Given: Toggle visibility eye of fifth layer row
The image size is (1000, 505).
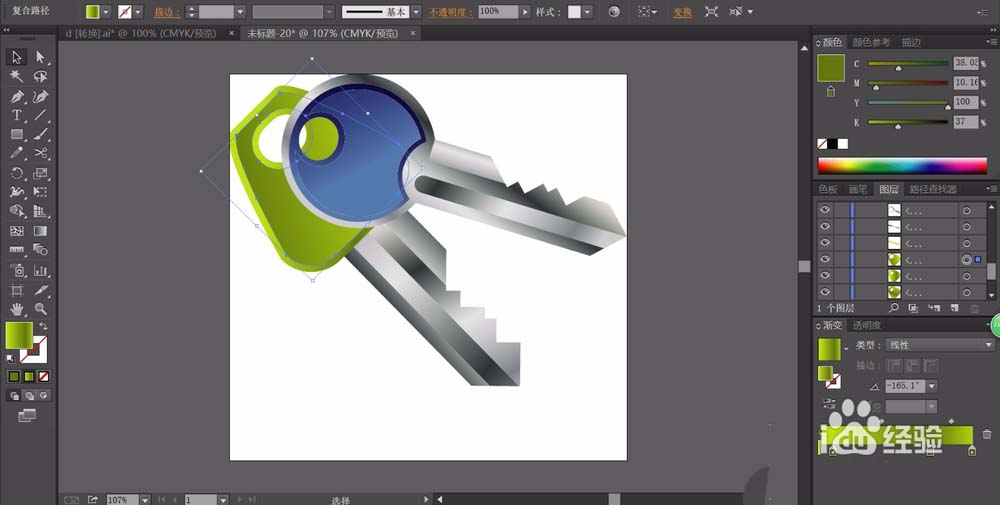Looking at the screenshot, I should click(x=825, y=276).
